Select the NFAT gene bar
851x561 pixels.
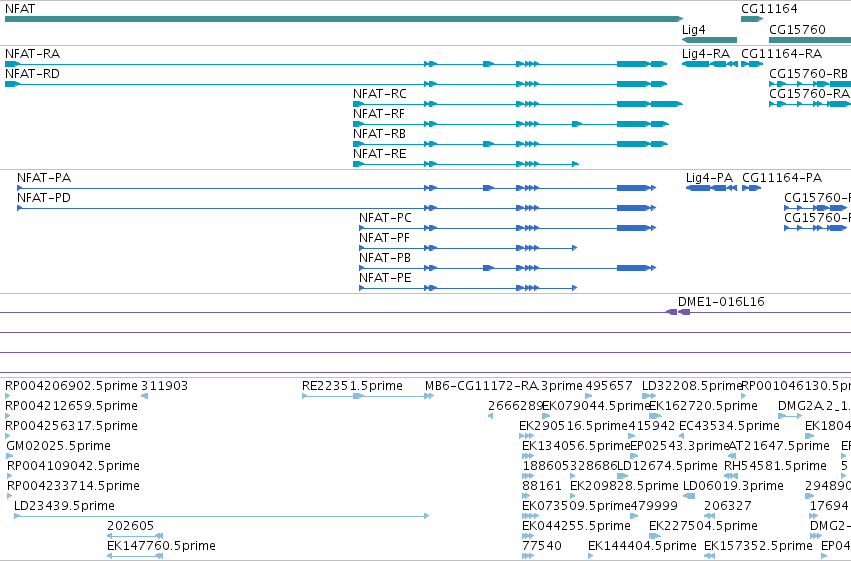click(x=344, y=19)
